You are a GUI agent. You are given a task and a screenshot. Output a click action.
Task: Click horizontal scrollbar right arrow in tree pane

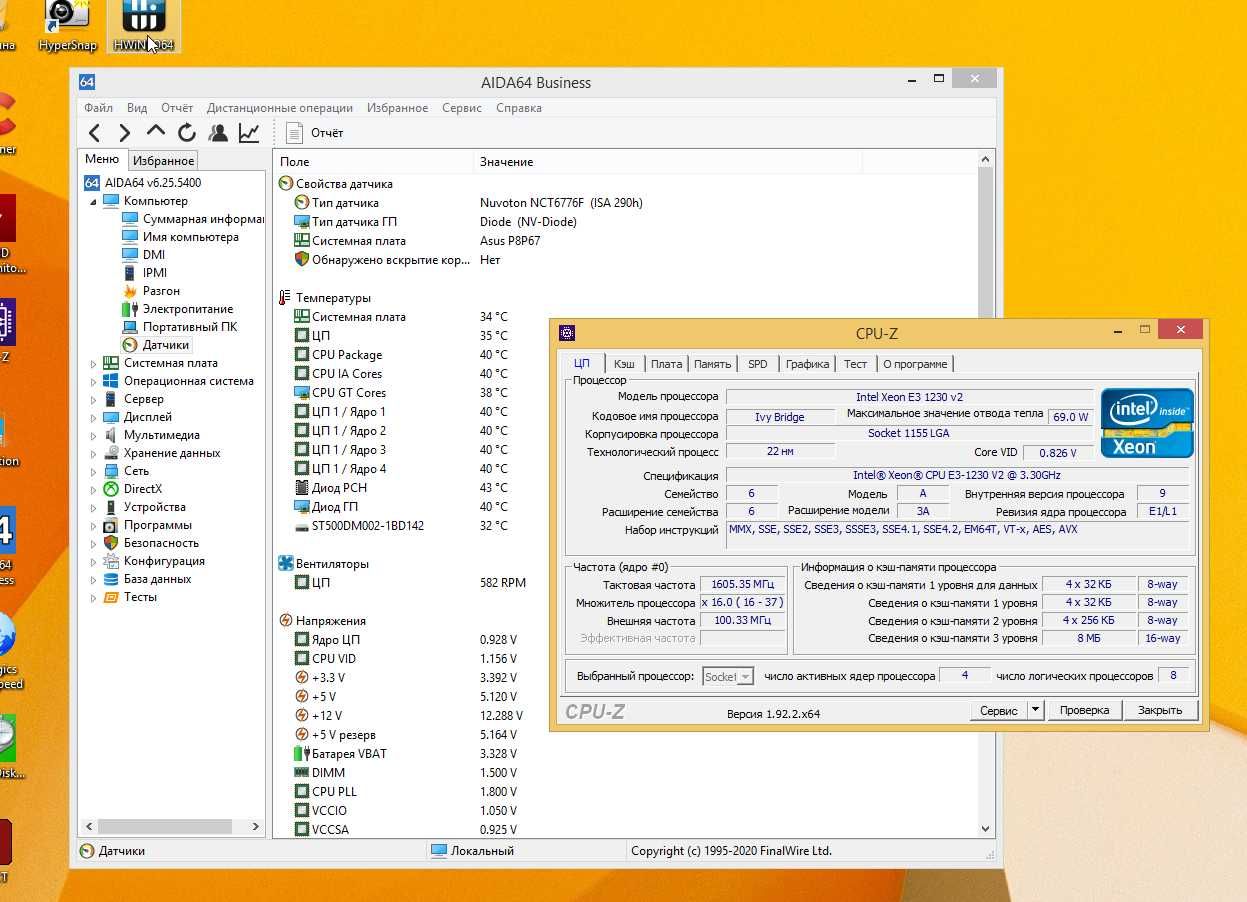(x=255, y=827)
